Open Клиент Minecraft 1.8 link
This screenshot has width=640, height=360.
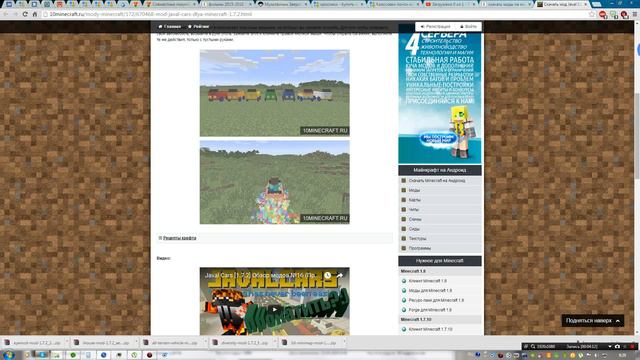427,281
